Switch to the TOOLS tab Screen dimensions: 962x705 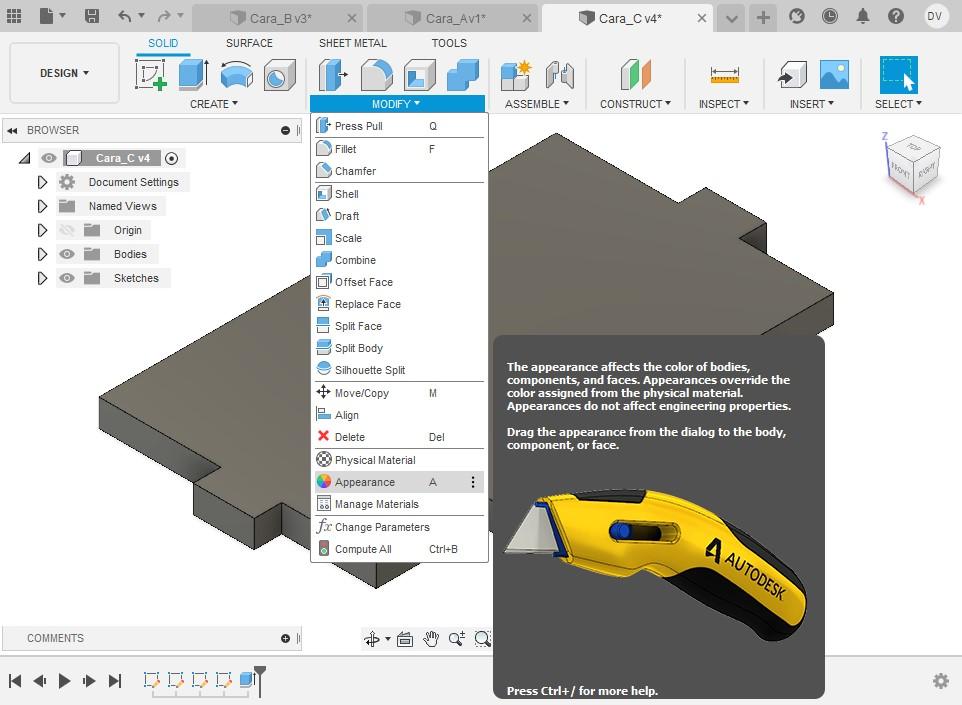tap(449, 43)
